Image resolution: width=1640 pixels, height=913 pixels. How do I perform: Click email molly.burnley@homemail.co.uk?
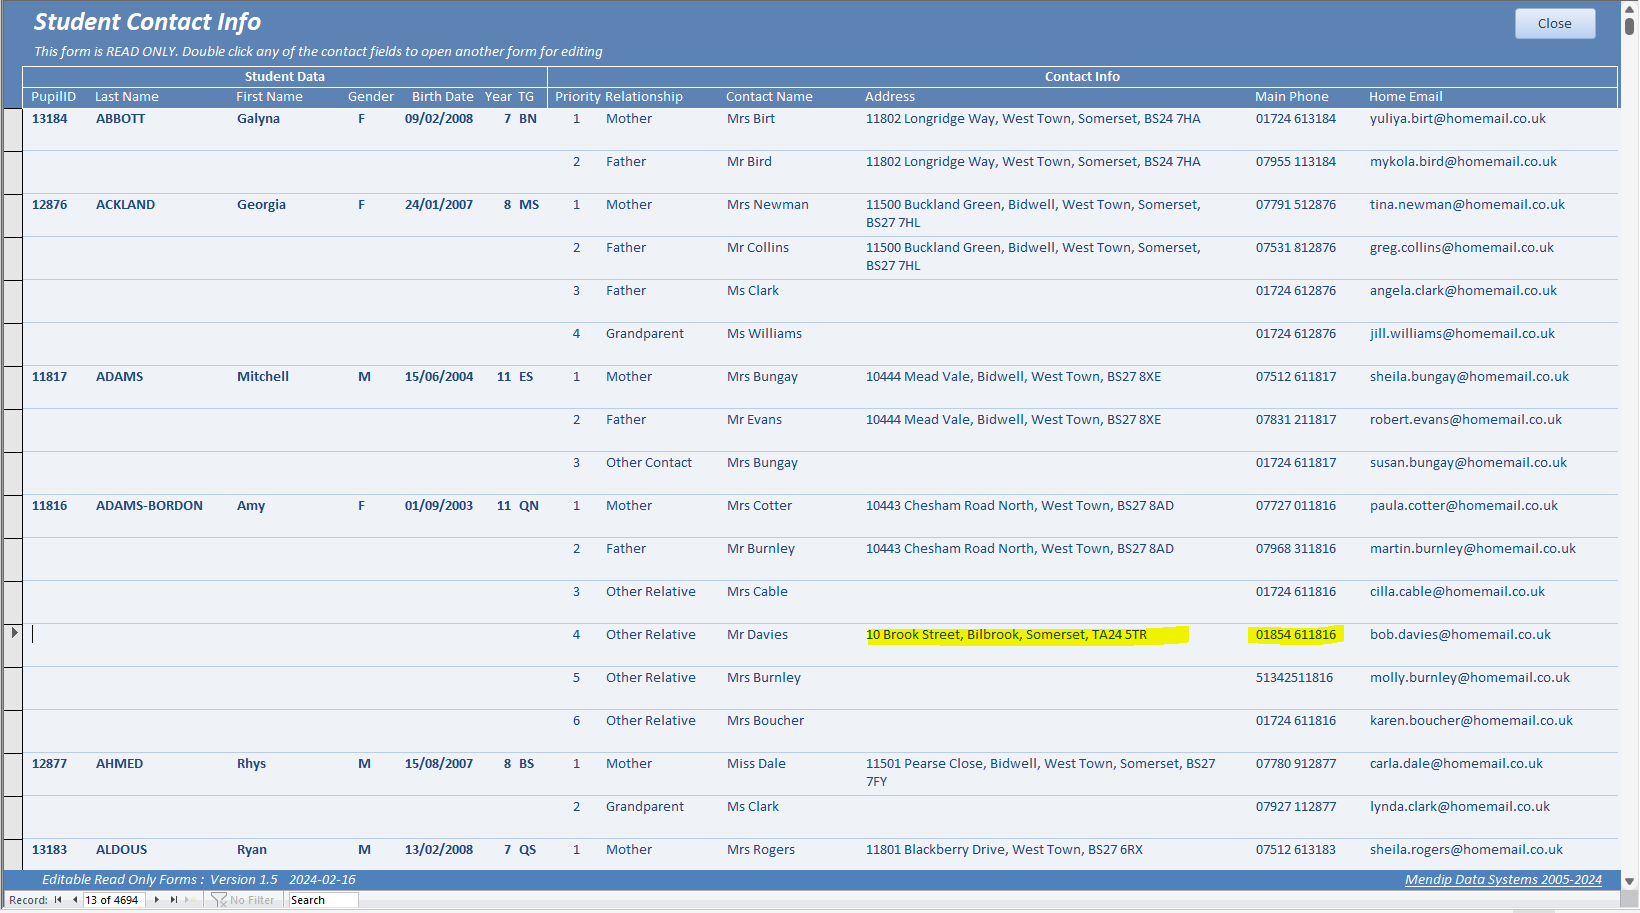[x=1470, y=678]
